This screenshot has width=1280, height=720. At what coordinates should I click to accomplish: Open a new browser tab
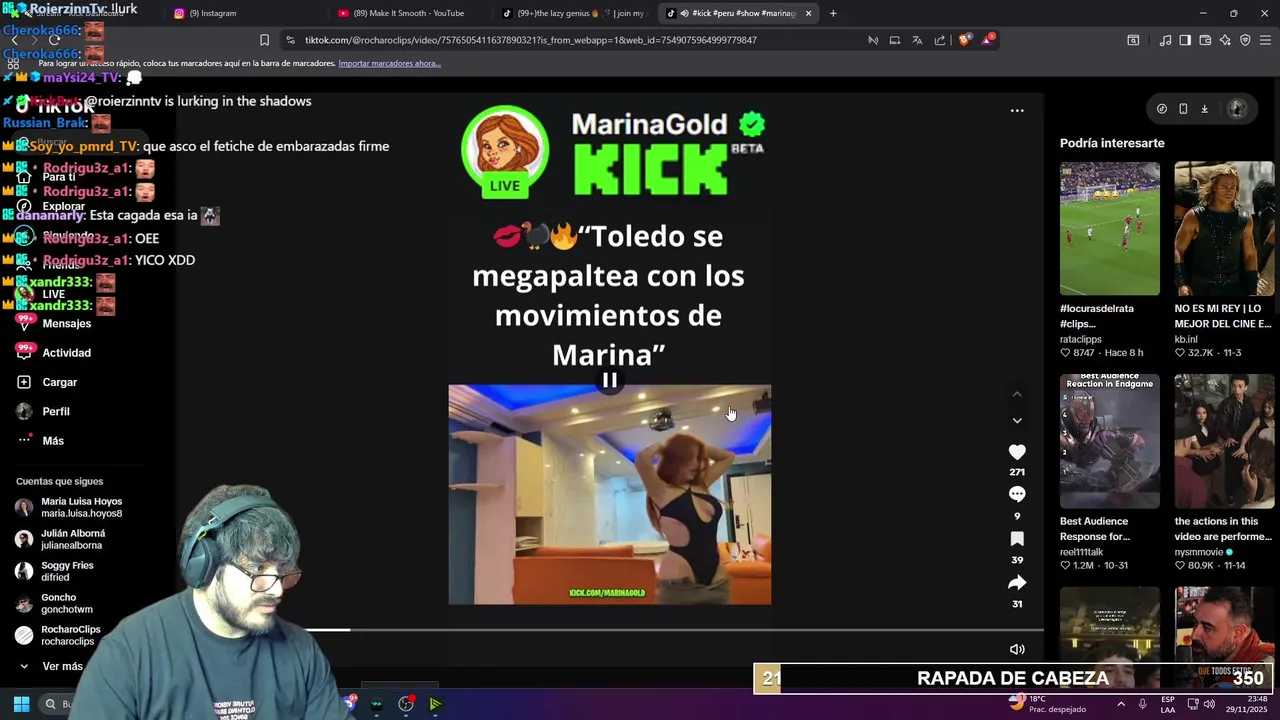coord(833,13)
